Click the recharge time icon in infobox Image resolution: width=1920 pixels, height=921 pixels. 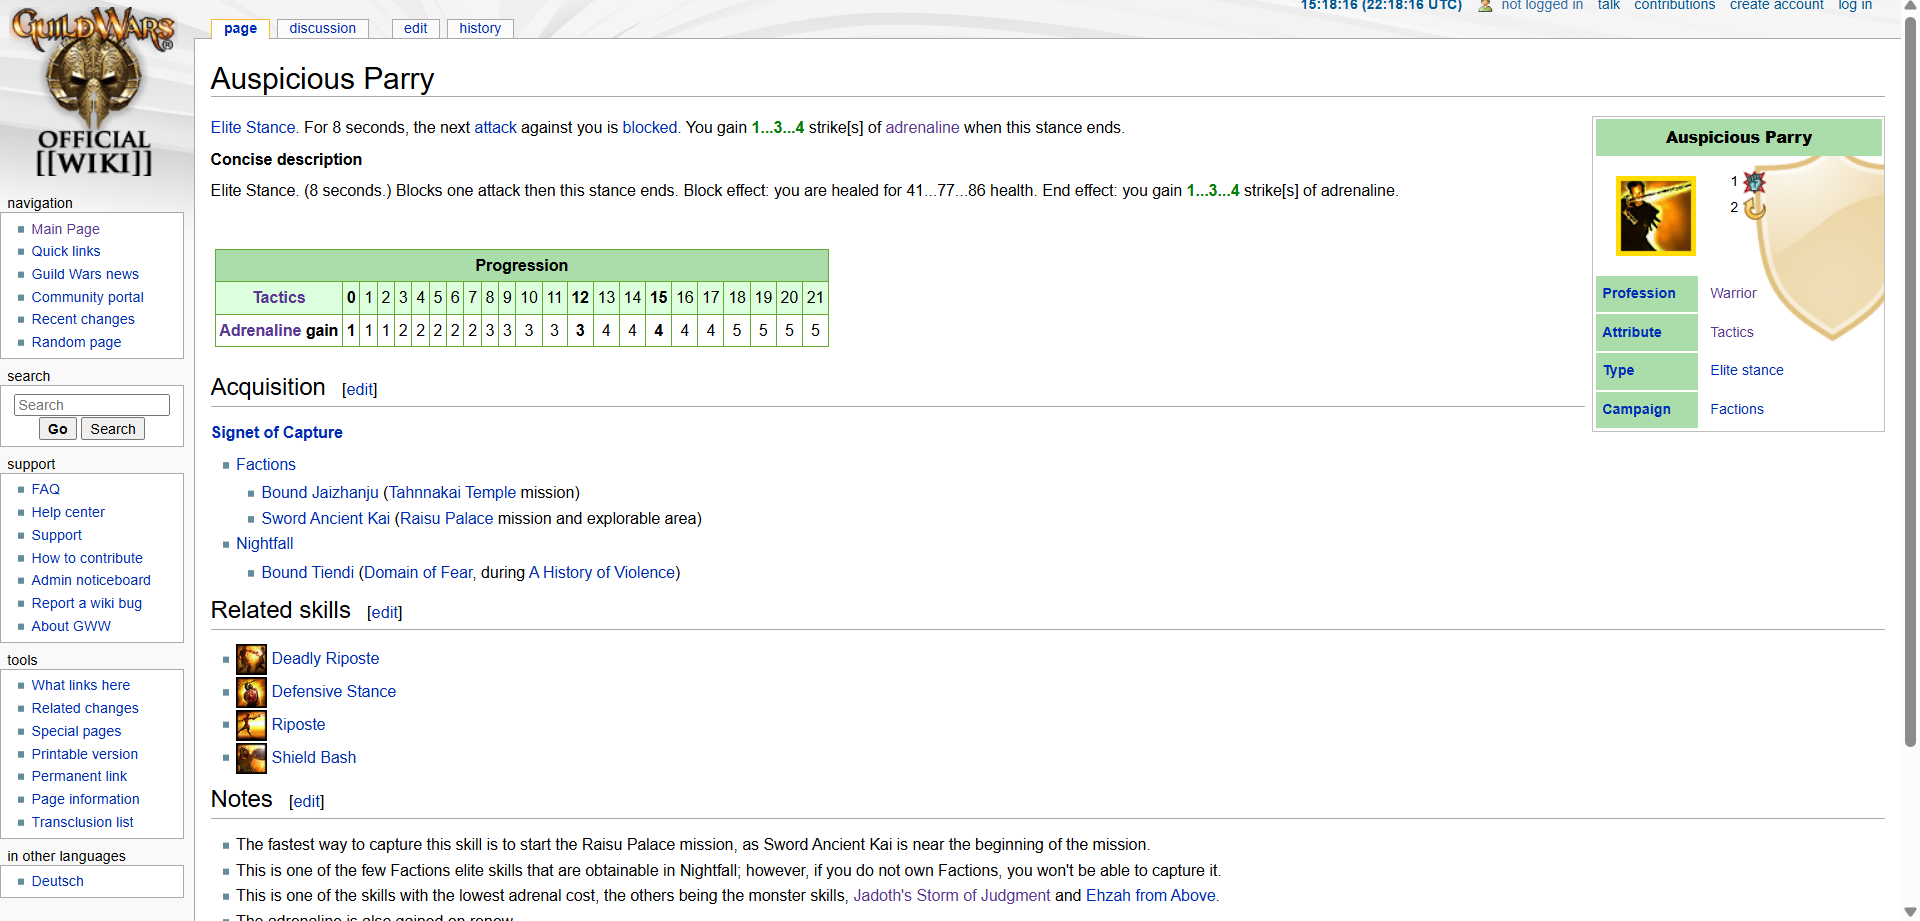click(1754, 208)
